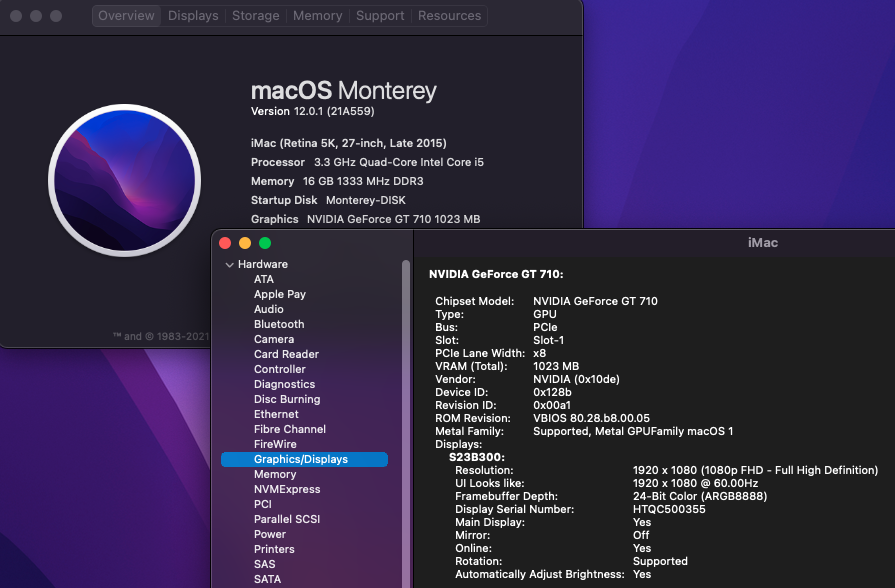Close the System Information window
This screenshot has height=588, width=895.
(225, 243)
